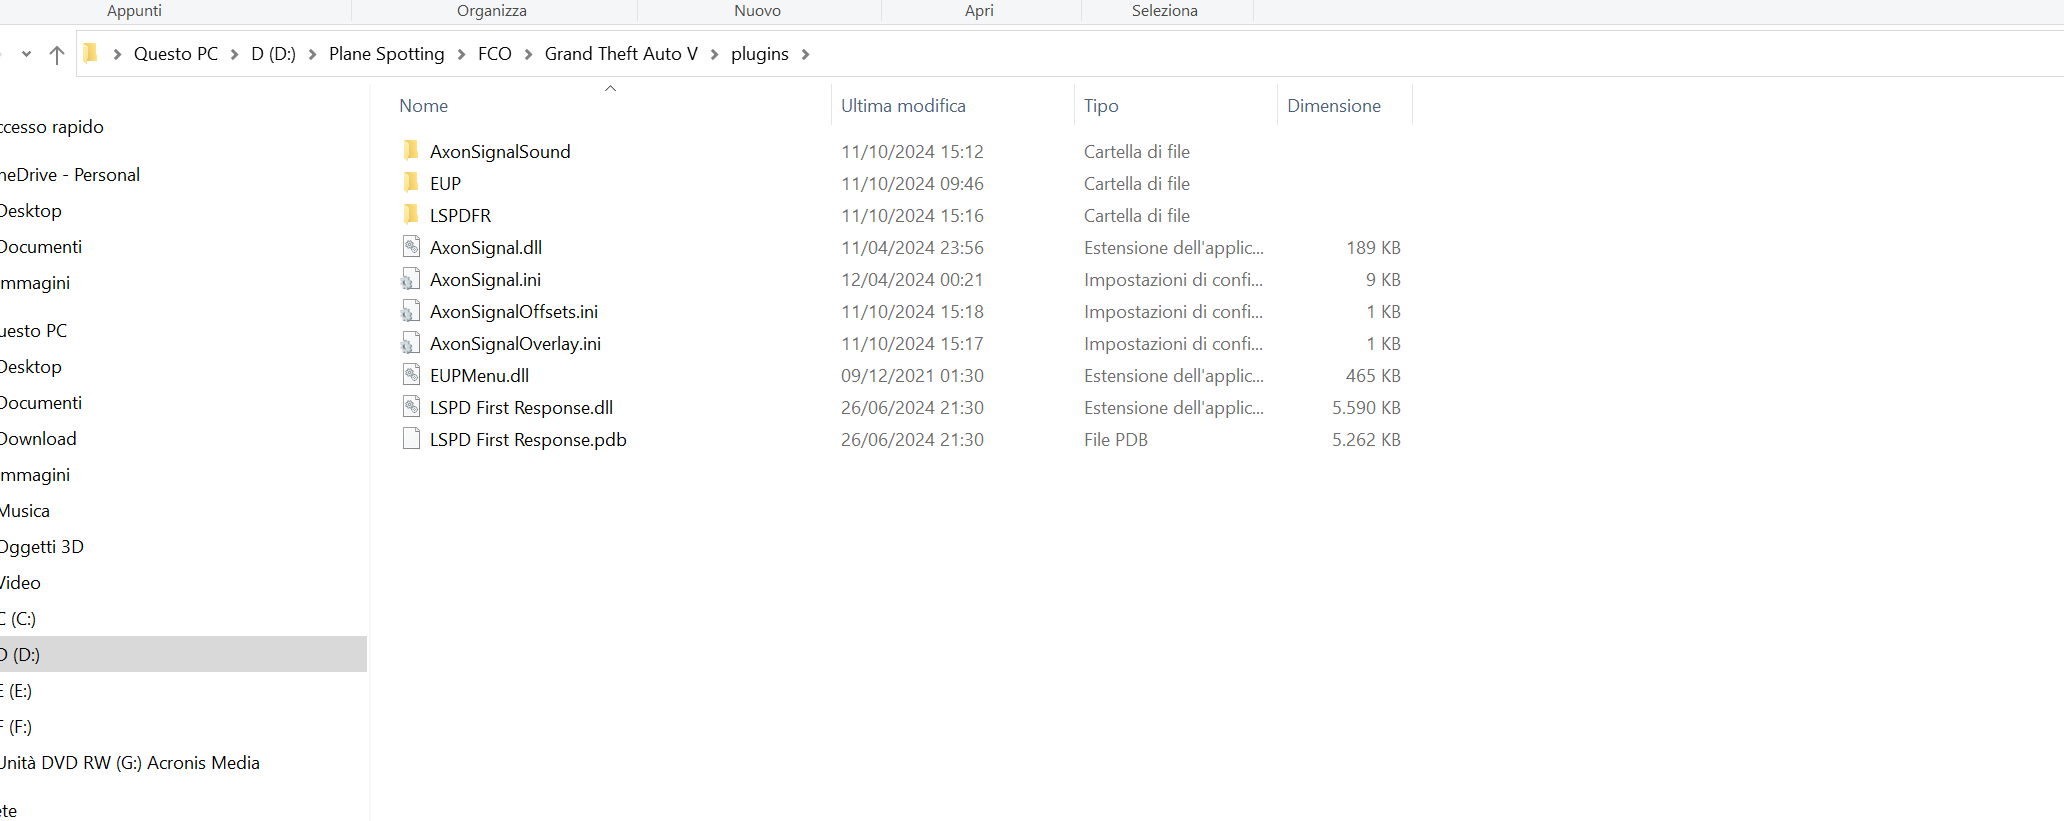Select the AxonSignal.ini file icon
This screenshot has height=821, width=2064.
pos(411,279)
